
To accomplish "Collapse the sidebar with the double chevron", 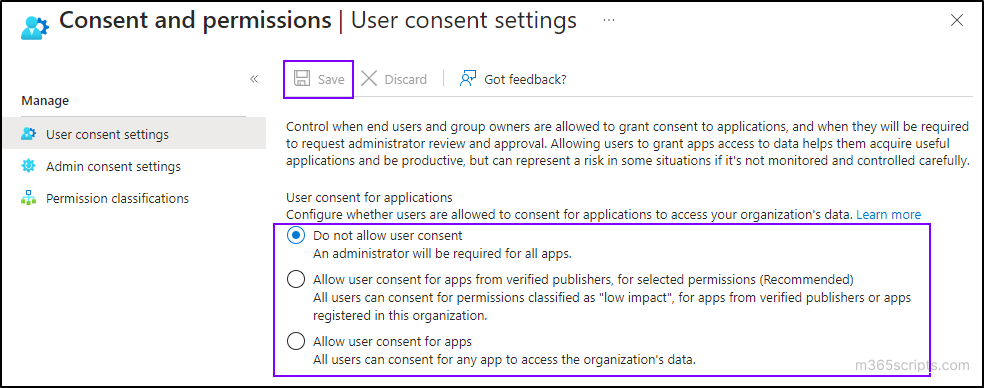I will click(254, 79).
